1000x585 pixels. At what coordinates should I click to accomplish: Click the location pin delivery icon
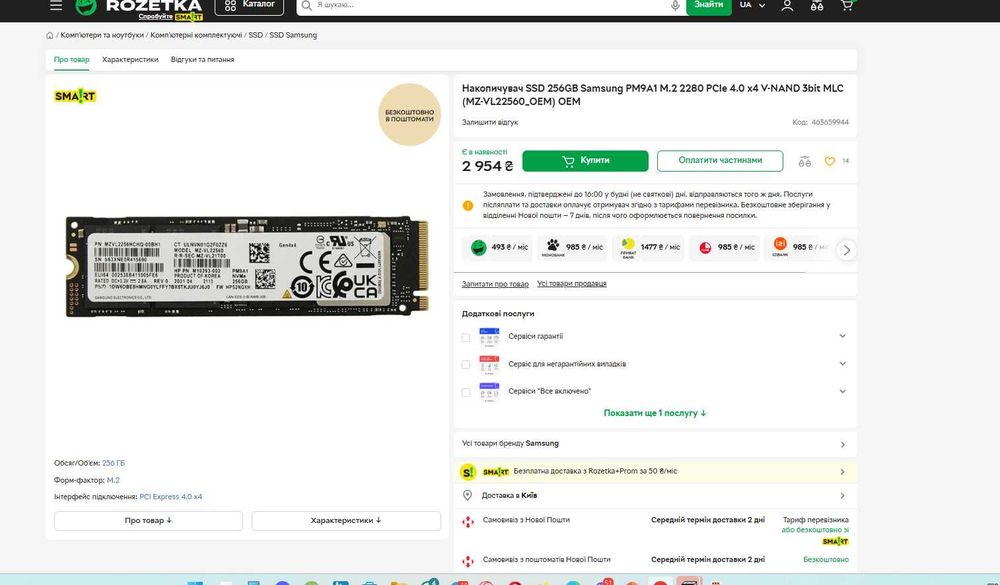pos(467,496)
